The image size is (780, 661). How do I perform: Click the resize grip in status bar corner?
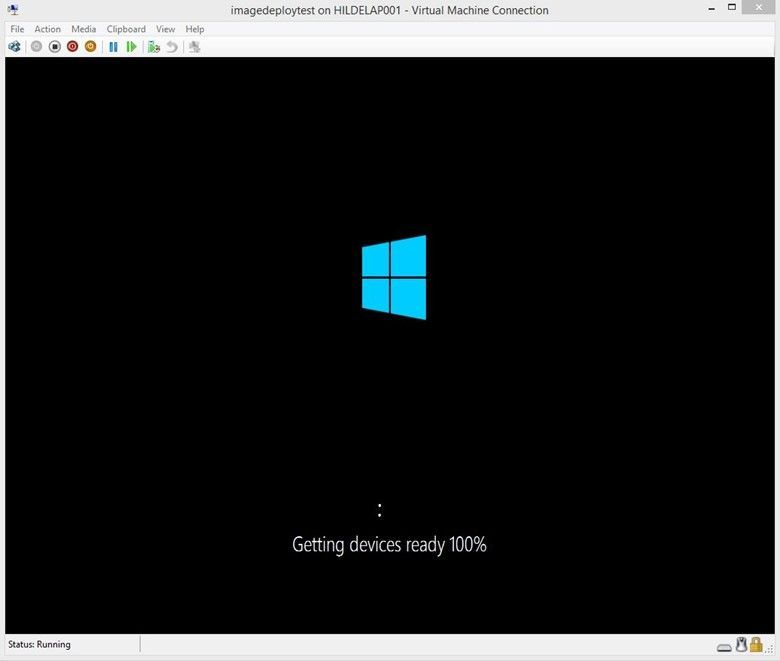tap(770, 649)
